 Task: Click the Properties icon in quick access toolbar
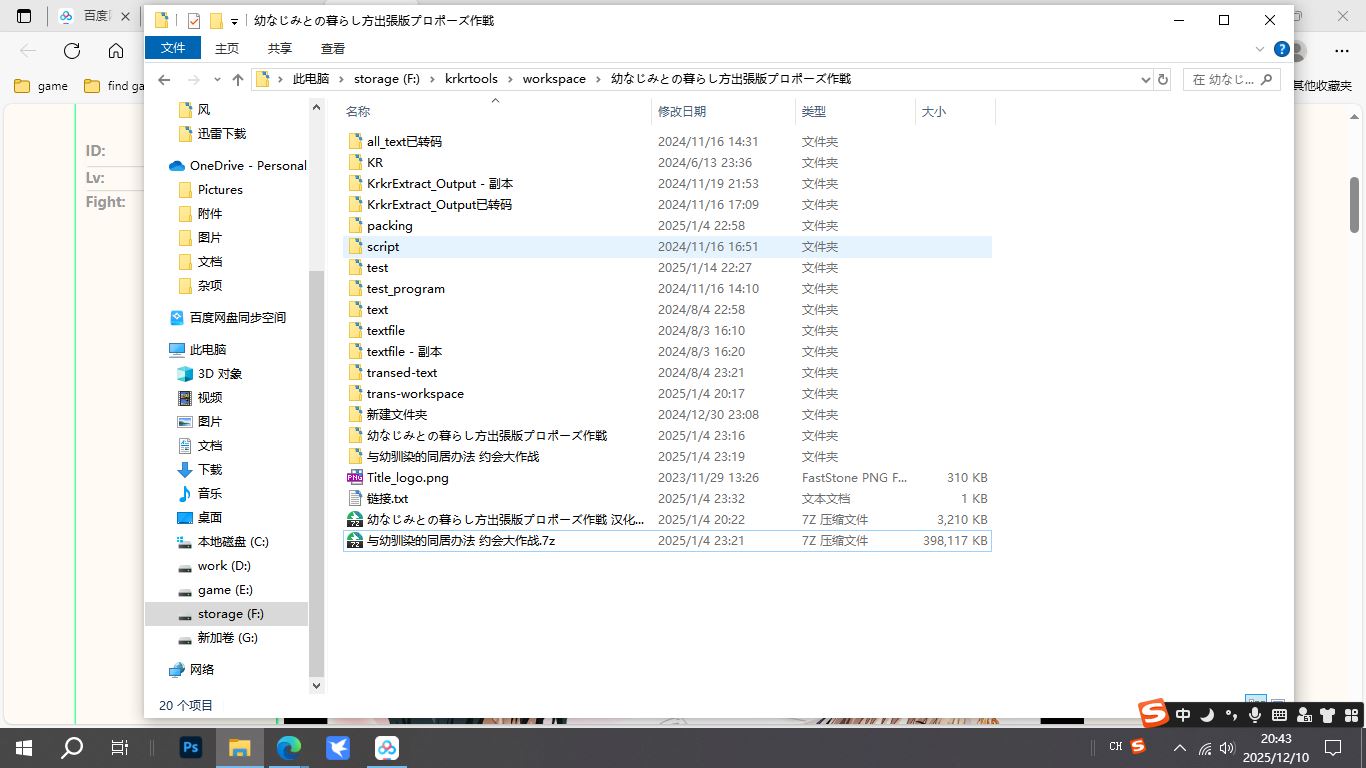pos(194,21)
